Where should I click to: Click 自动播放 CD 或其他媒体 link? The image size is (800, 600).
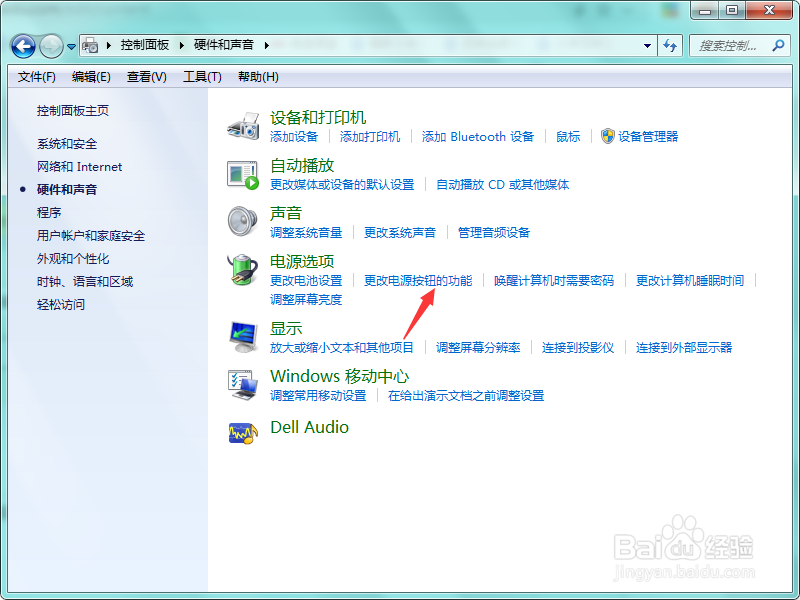click(503, 185)
